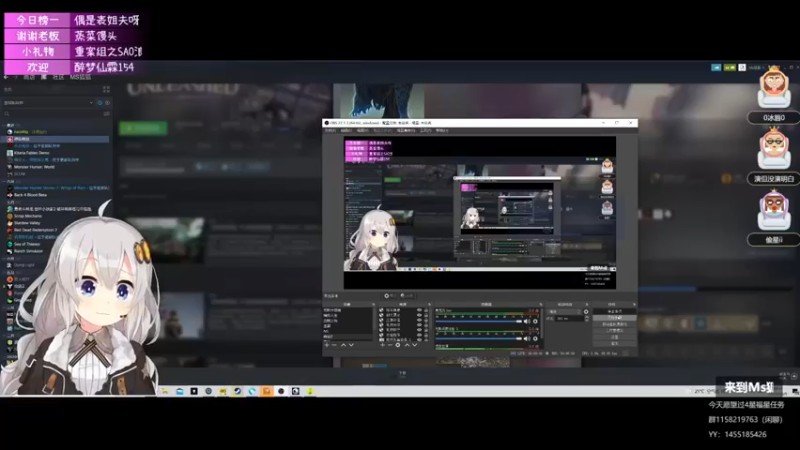Switch Steam library to grid view icon

(107, 89)
